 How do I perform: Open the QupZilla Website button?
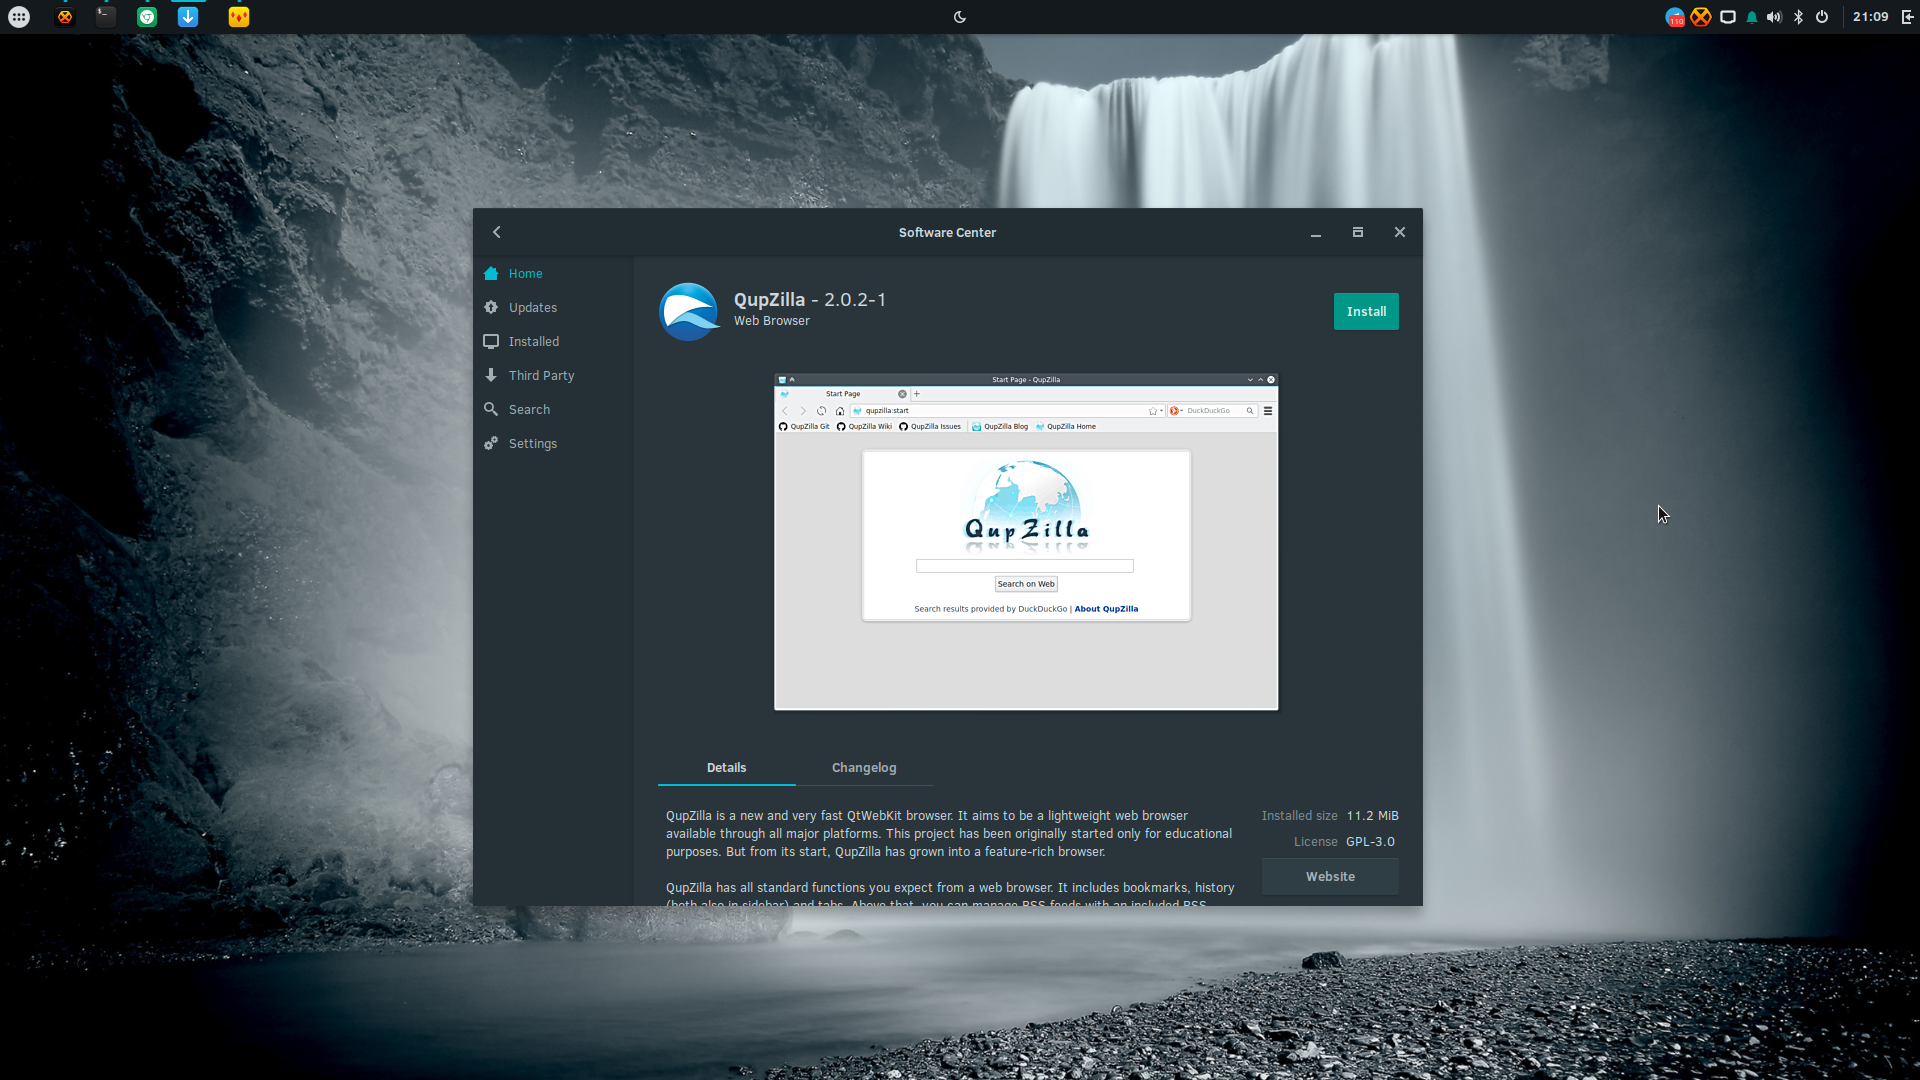[1330, 877]
